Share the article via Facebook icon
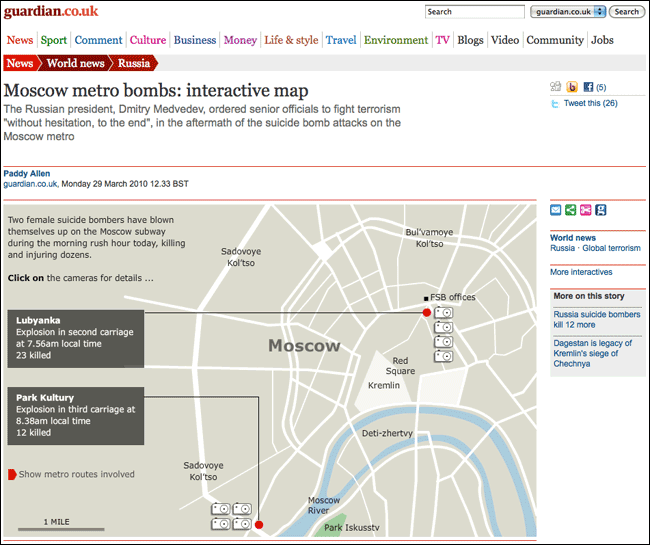This screenshot has height=545, width=650. [588, 87]
